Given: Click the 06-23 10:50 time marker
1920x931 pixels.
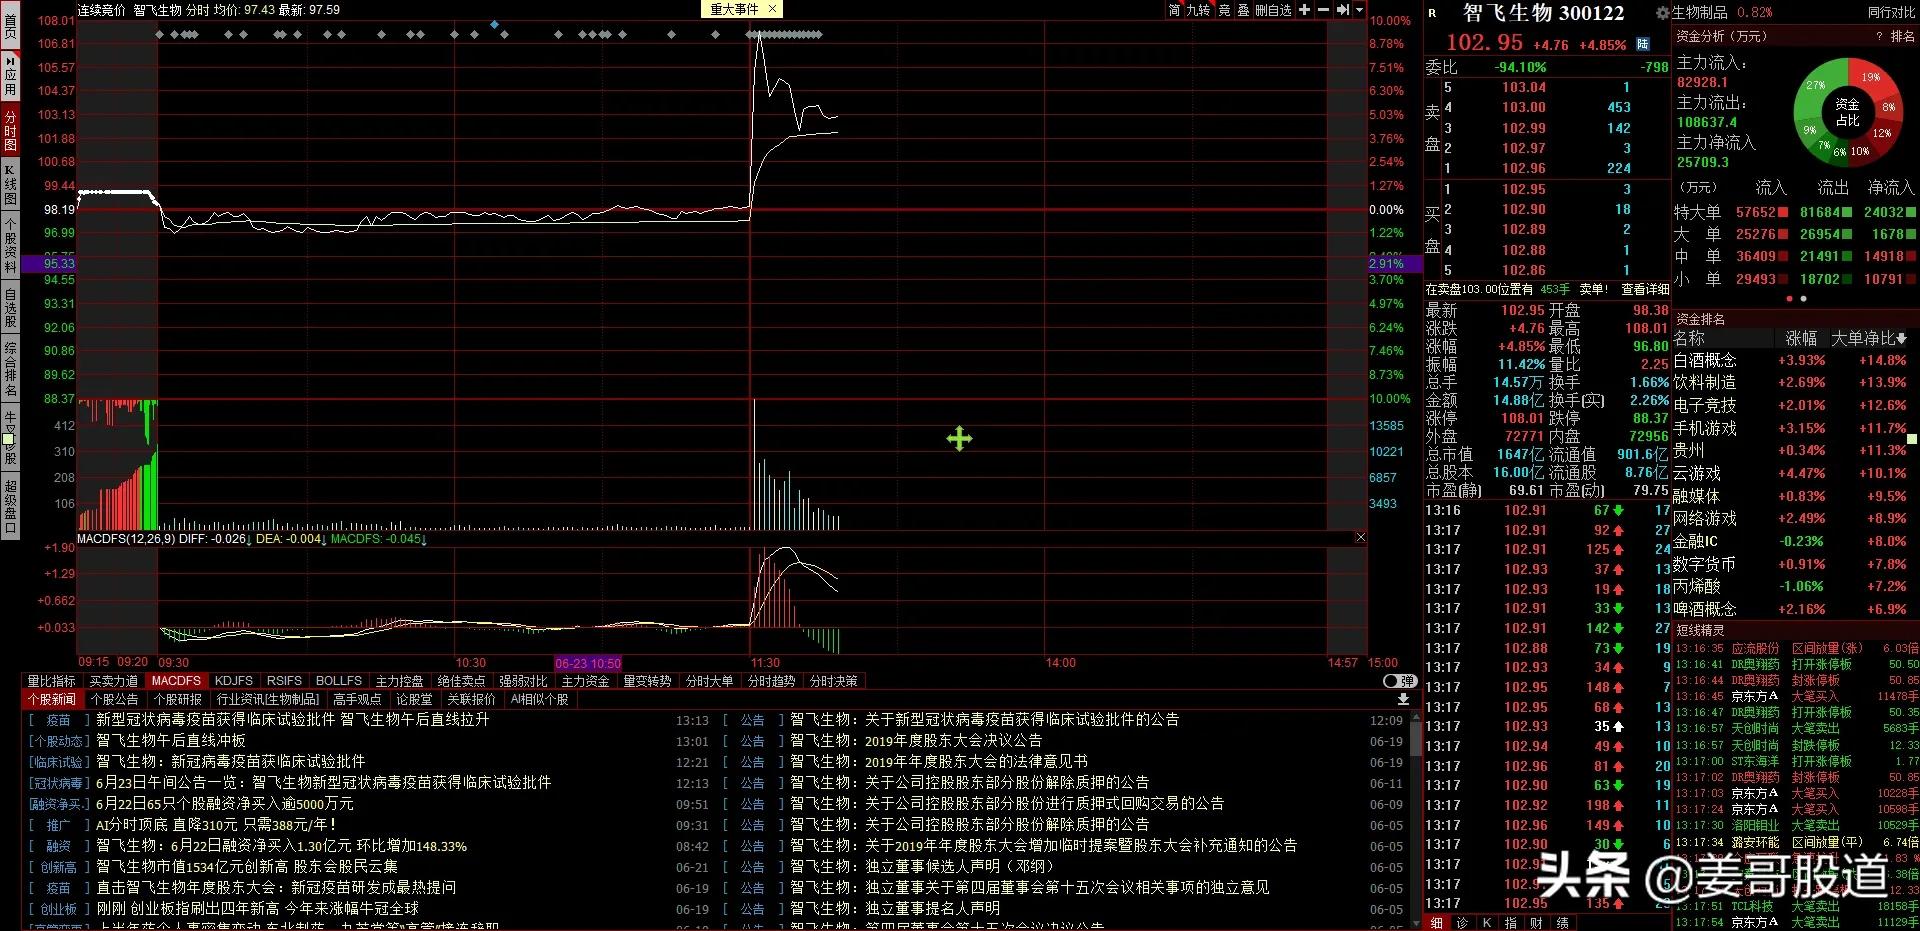Looking at the screenshot, I should click(x=588, y=663).
